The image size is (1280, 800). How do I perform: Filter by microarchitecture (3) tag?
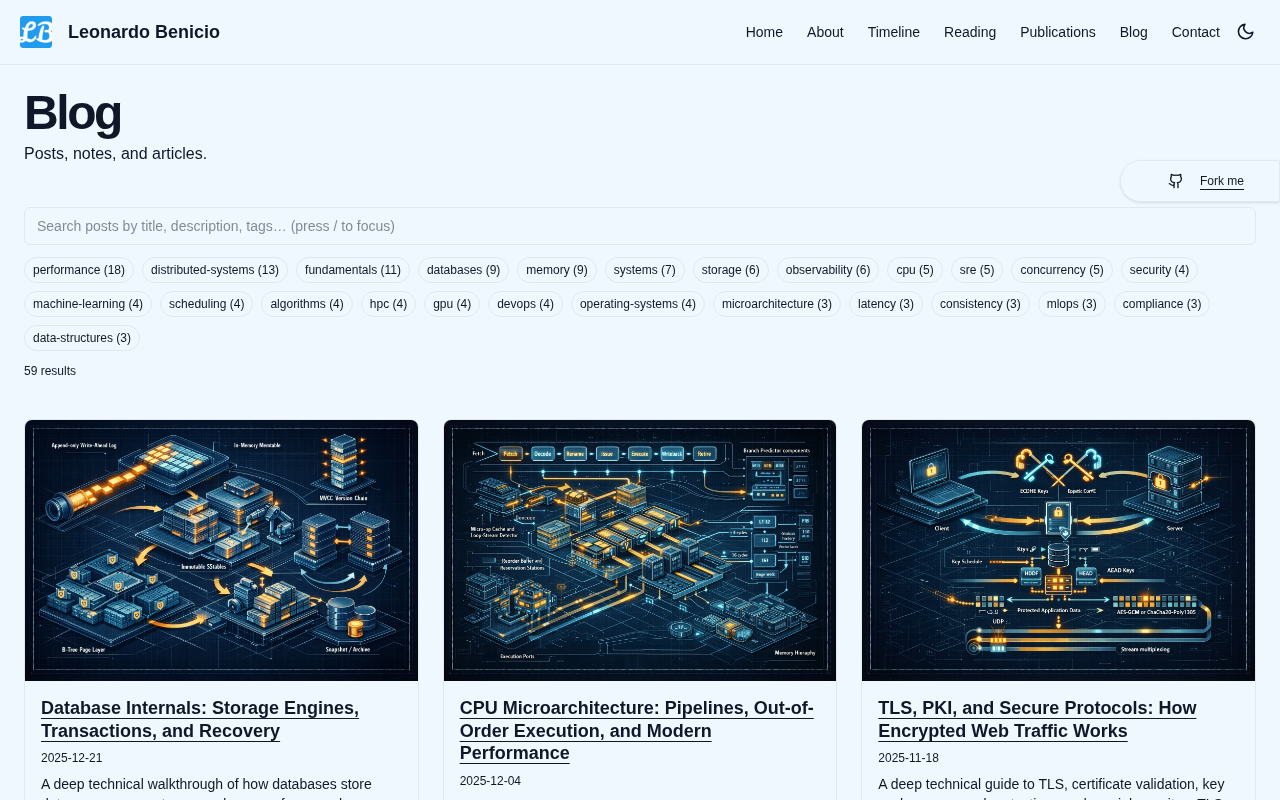(x=777, y=304)
